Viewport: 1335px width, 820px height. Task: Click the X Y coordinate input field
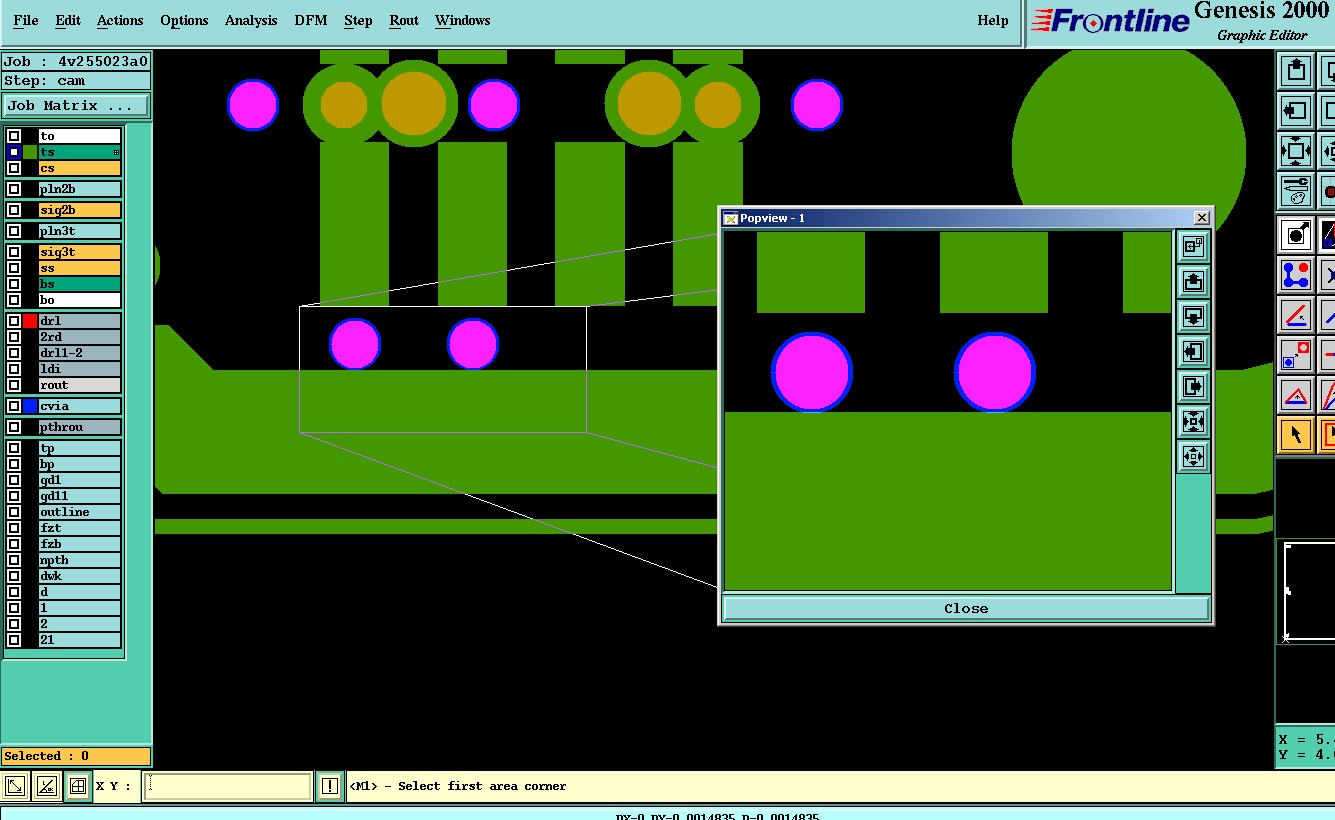pyautogui.click(x=227, y=786)
